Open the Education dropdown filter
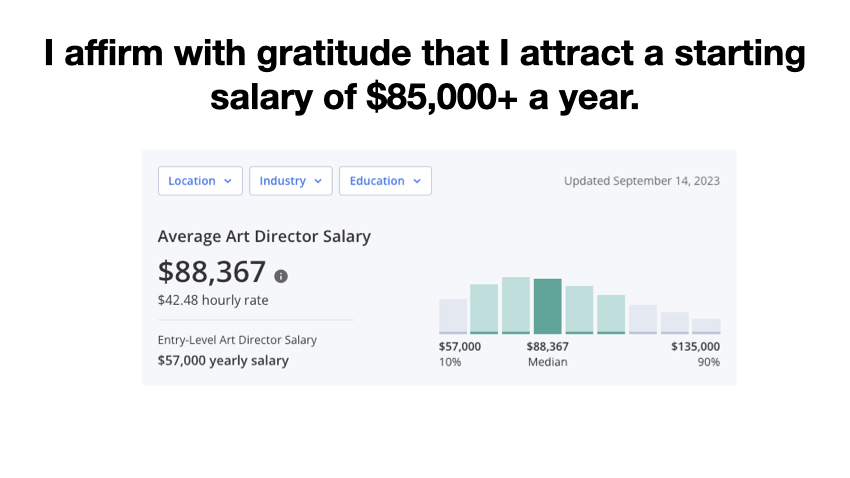The image size is (850, 478). point(385,181)
